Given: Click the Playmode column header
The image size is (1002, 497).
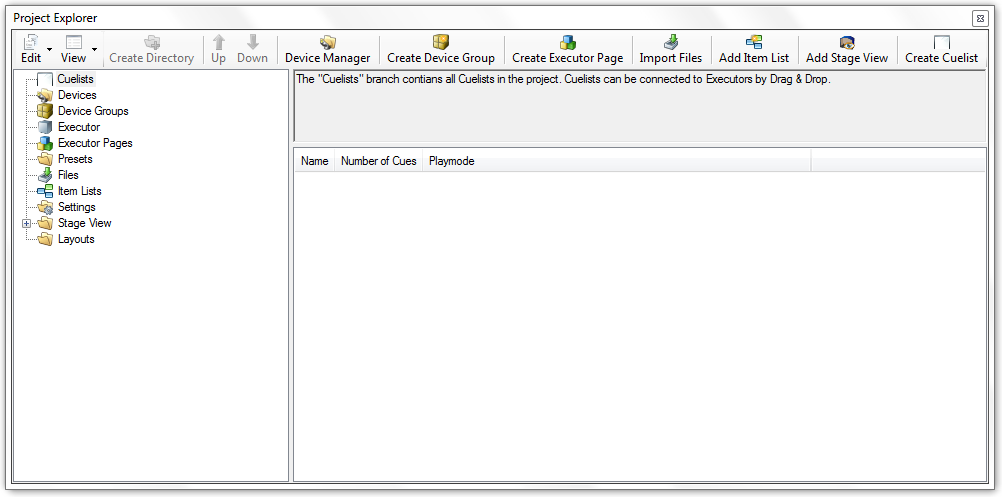Looking at the screenshot, I should coord(451,161).
